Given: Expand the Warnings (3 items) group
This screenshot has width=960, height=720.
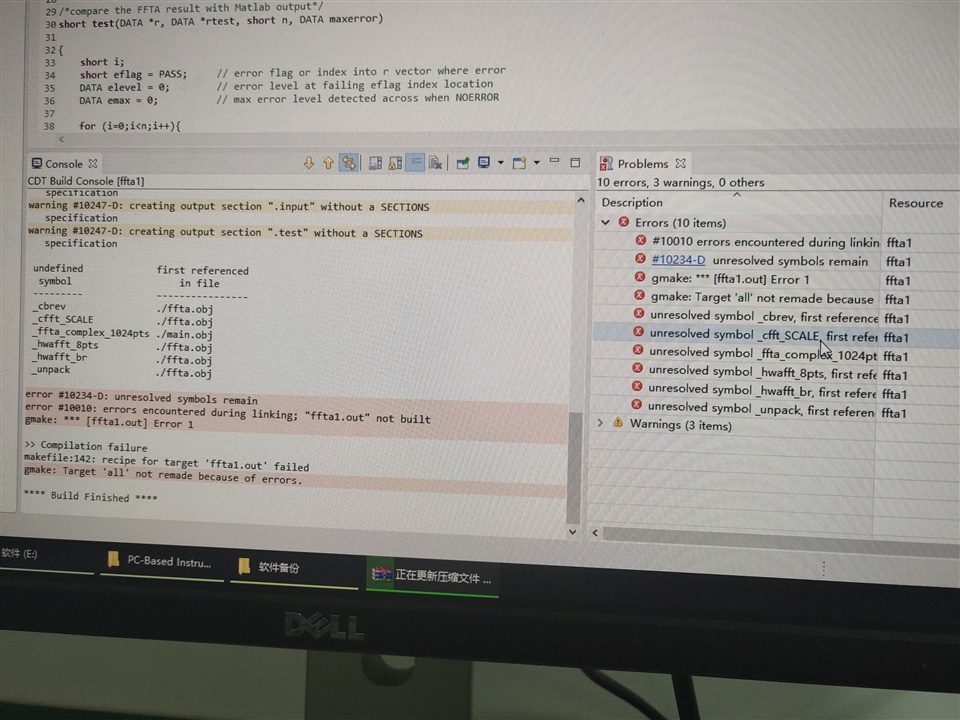Looking at the screenshot, I should pos(600,423).
